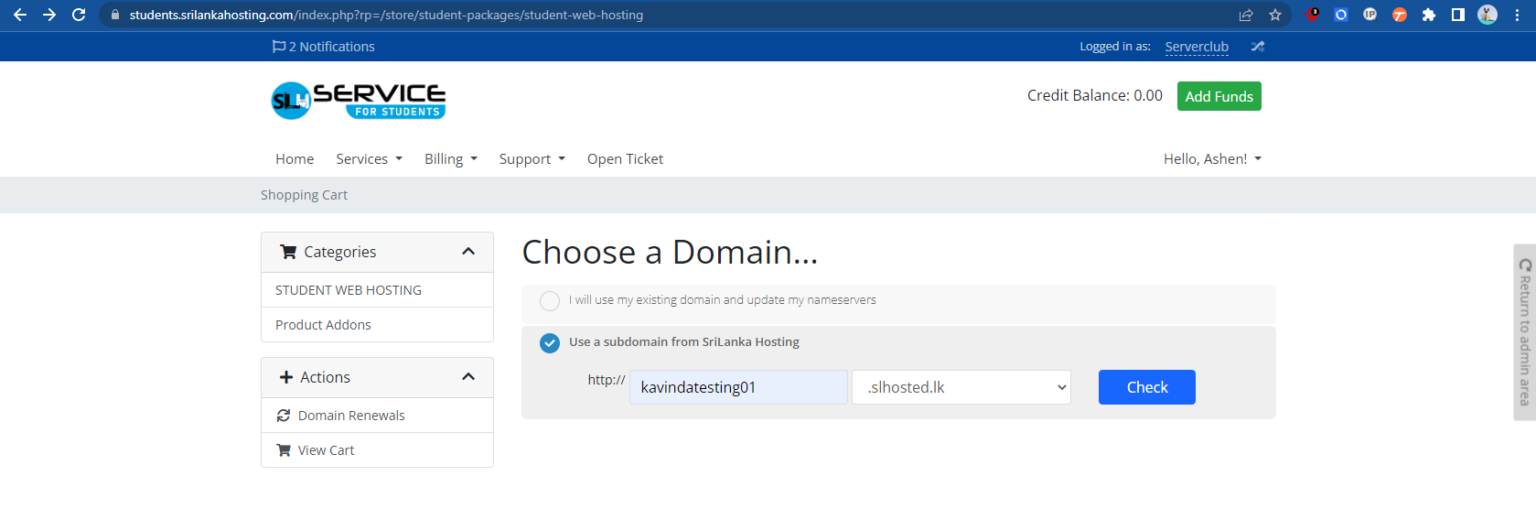Expand the Billing menu

(x=450, y=159)
